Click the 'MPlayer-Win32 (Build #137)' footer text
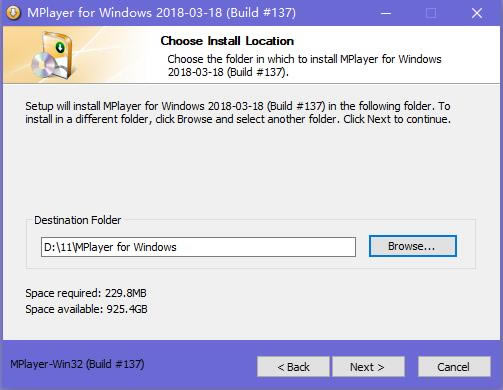This screenshot has width=503, height=390. [x=77, y=364]
